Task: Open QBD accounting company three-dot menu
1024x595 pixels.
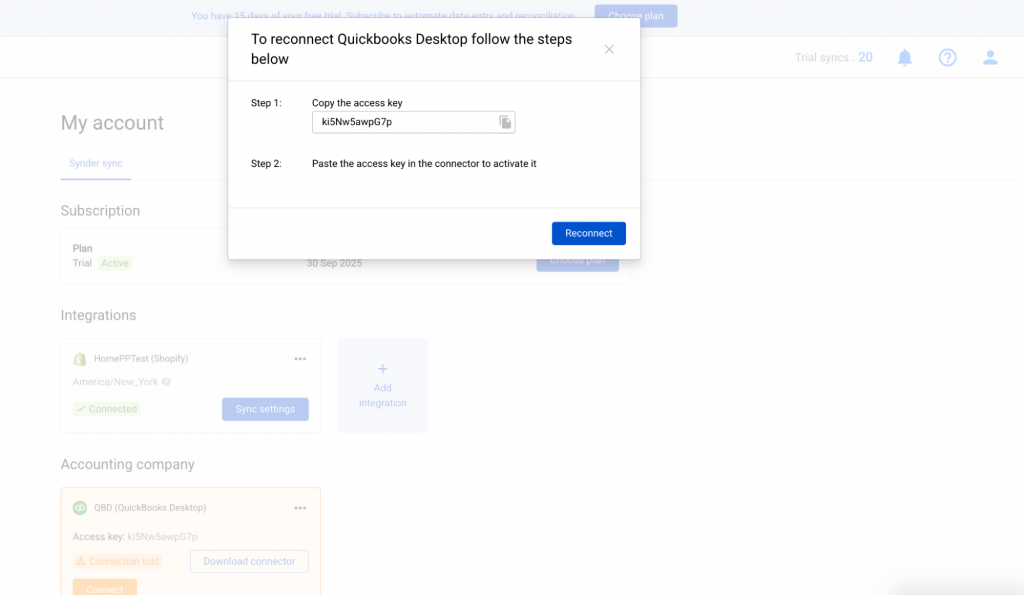Action: [x=300, y=508]
